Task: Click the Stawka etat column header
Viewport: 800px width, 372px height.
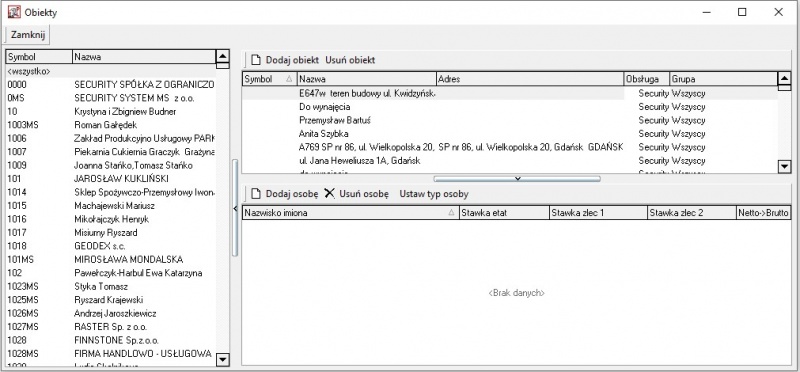Action: [504, 213]
